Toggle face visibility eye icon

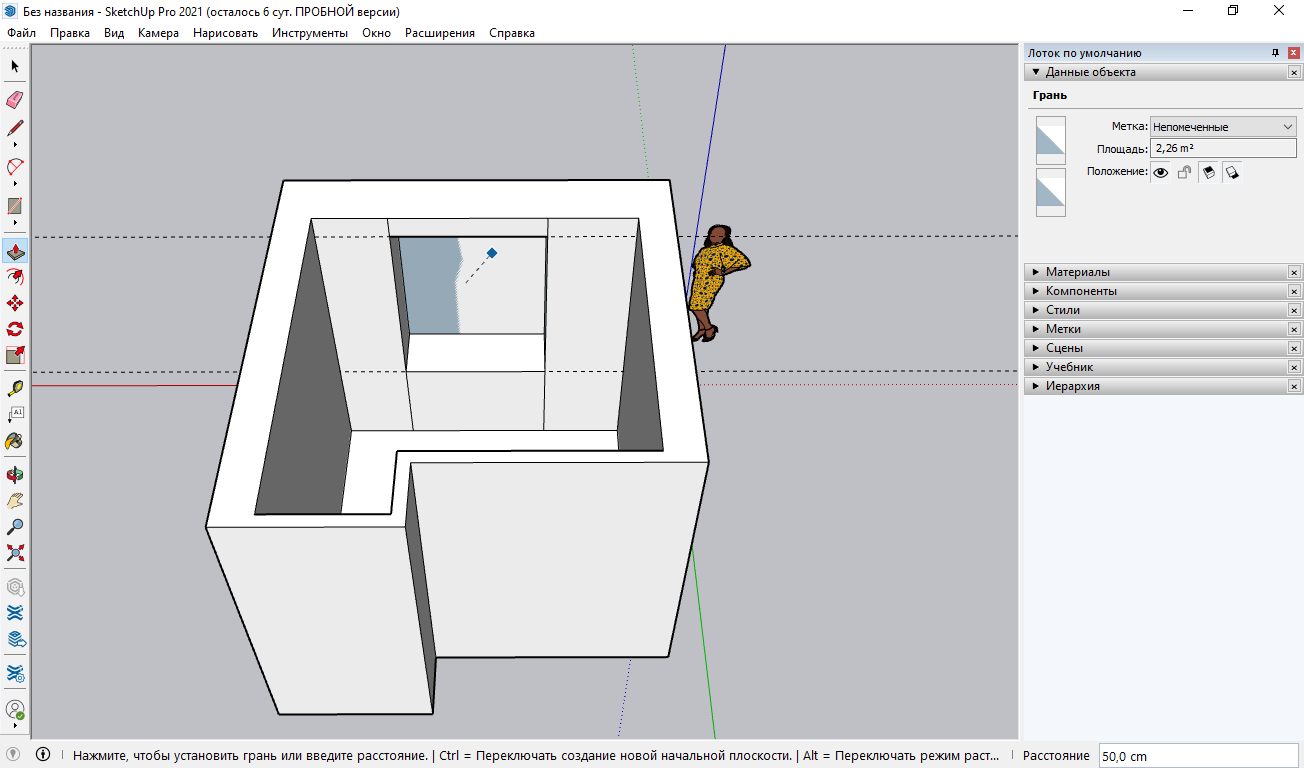pos(1161,172)
